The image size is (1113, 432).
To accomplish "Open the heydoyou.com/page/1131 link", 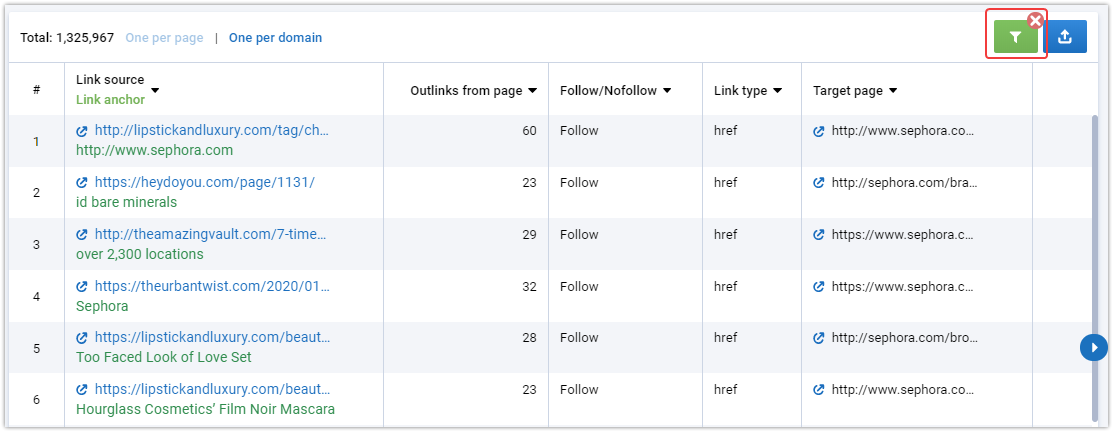I will click(204, 182).
